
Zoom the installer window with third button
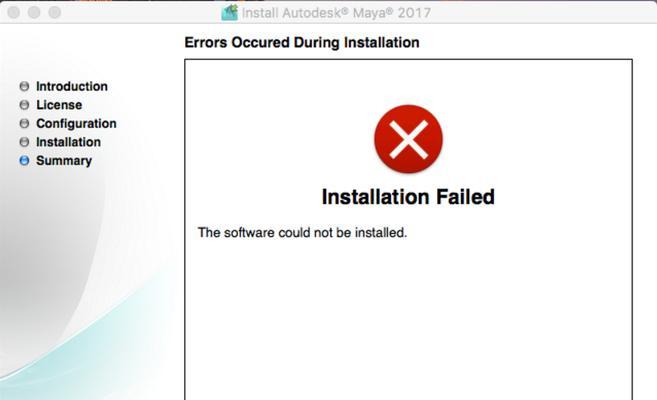[54, 13]
